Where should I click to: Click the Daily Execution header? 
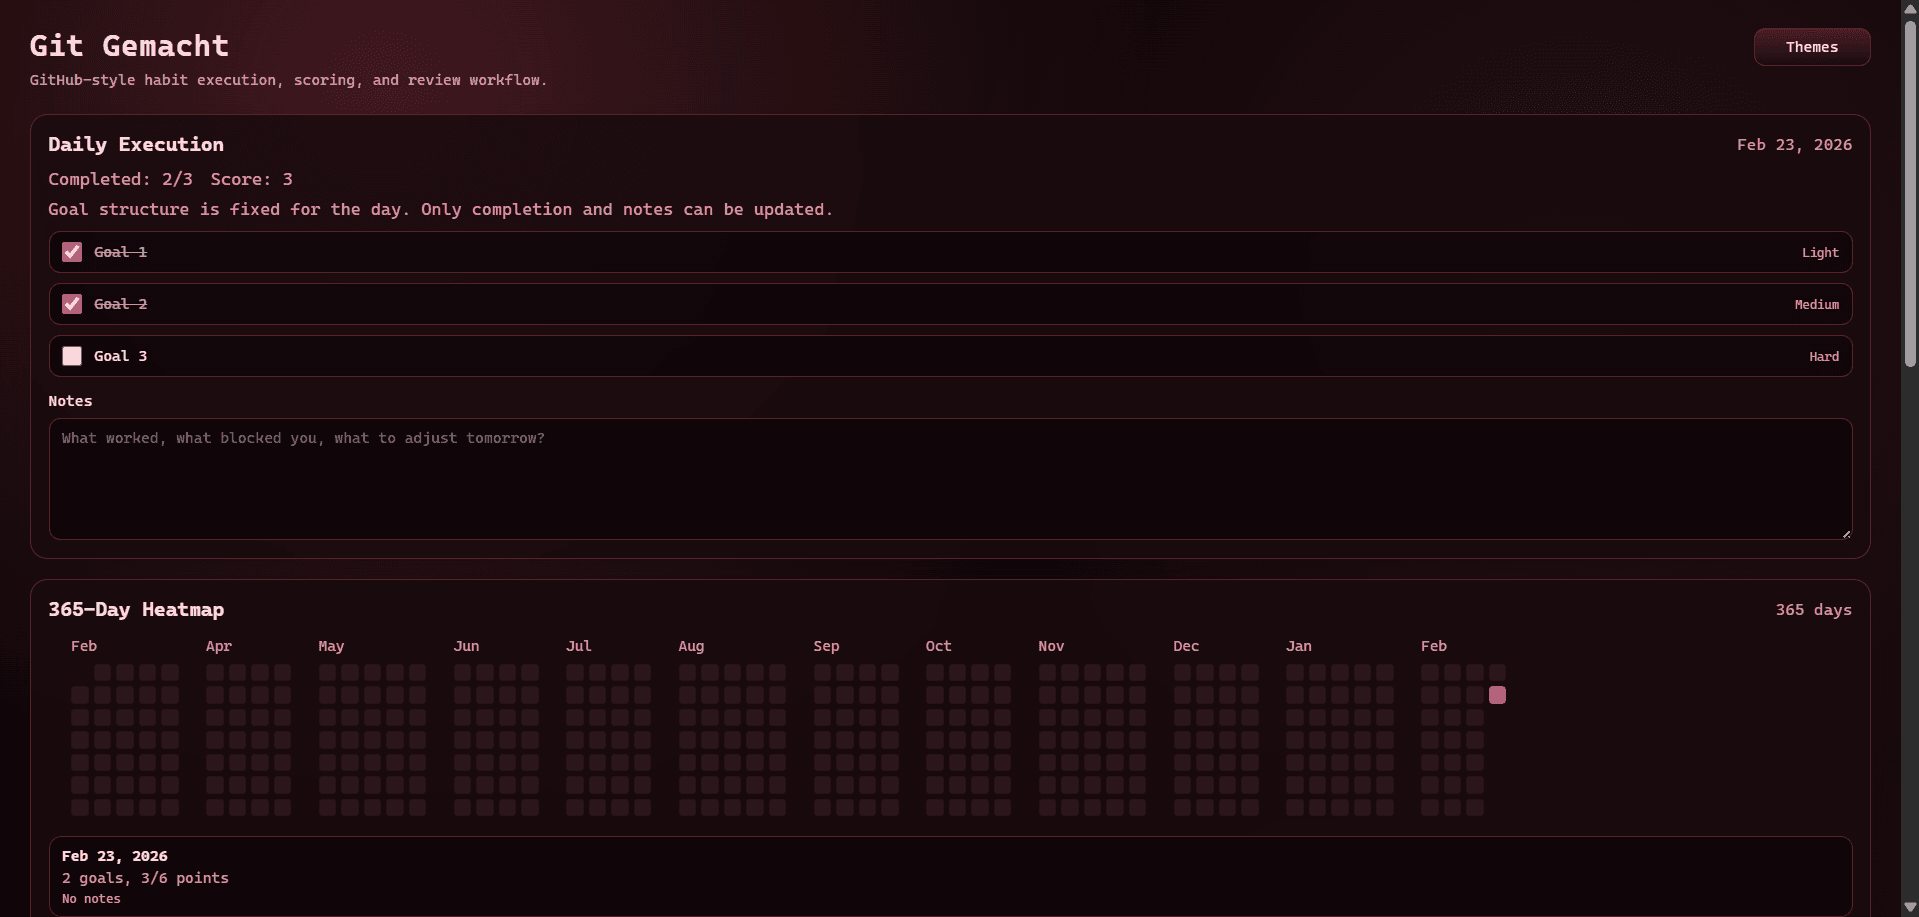(x=136, y=144)
